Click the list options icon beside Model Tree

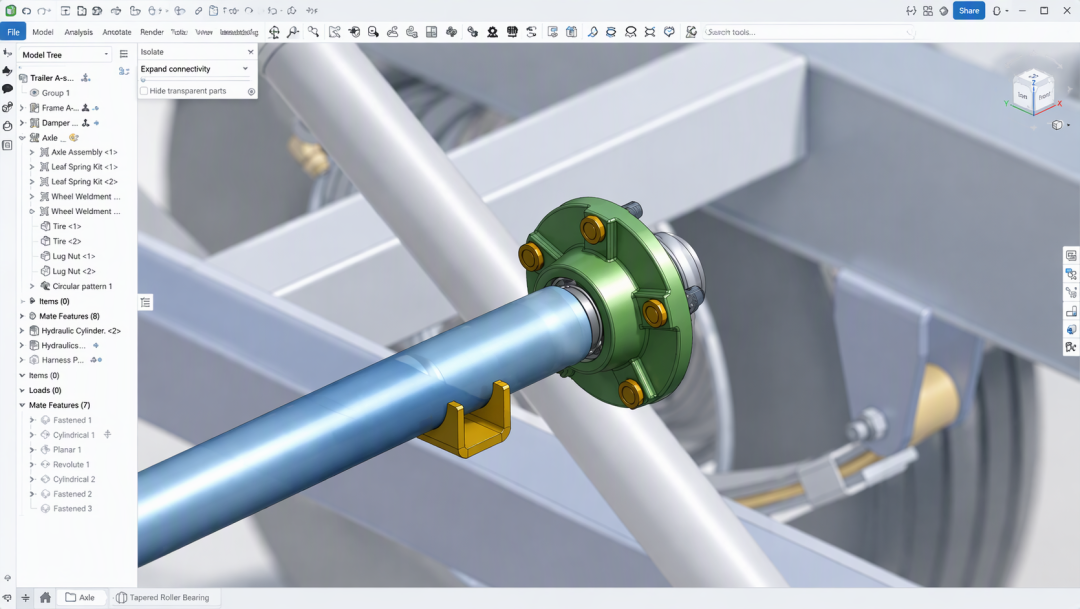click(124, 54)
